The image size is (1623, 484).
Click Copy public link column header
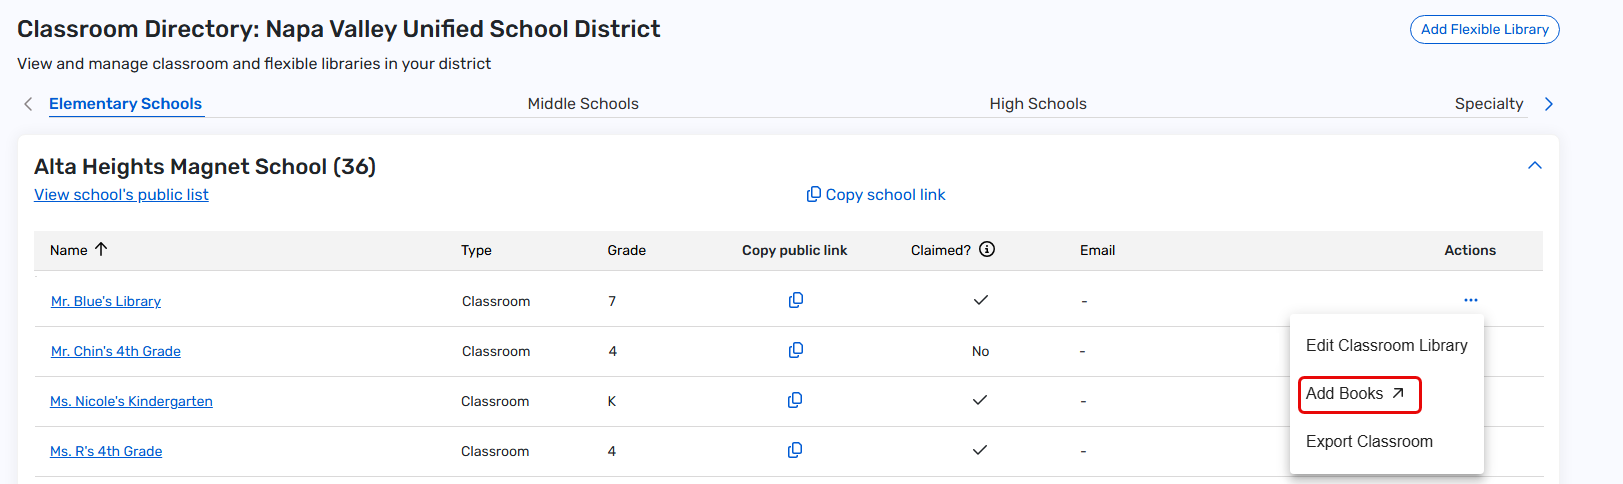794,250
